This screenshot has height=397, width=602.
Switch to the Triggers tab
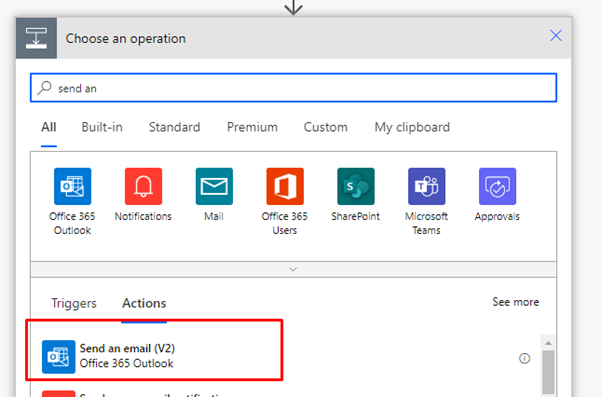(74, 303)
